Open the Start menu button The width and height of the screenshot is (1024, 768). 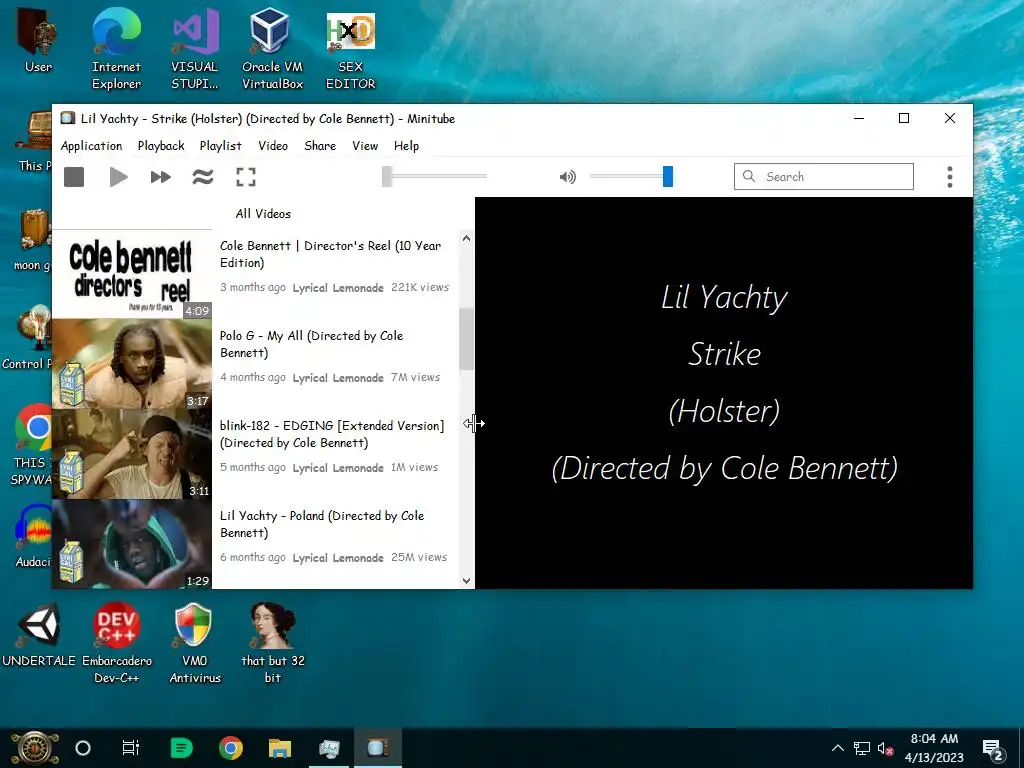34,748
